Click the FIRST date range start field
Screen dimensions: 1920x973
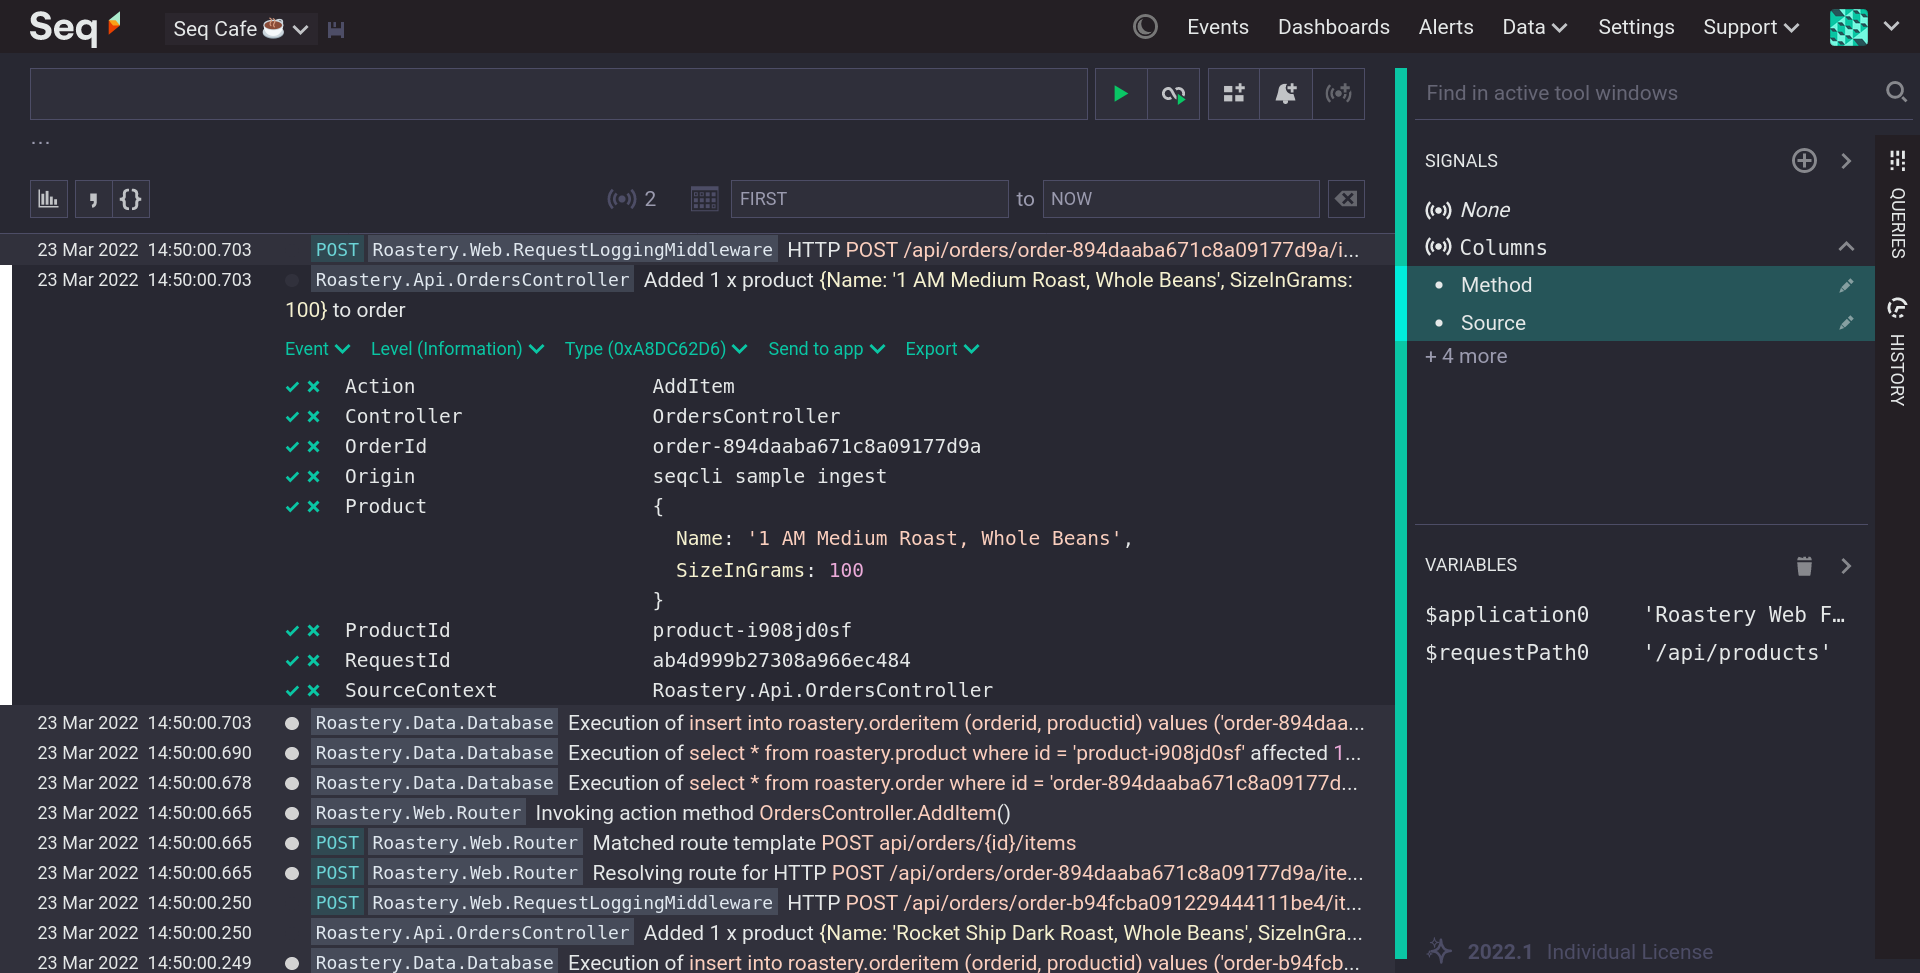(868, 199)
